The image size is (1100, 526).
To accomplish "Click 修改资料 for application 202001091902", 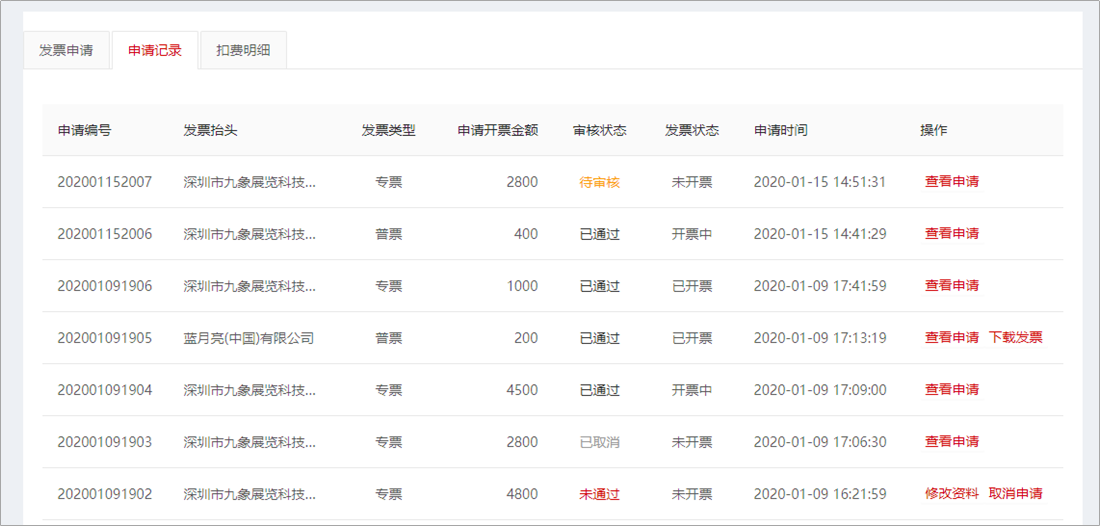I will (x=952, y=493).
